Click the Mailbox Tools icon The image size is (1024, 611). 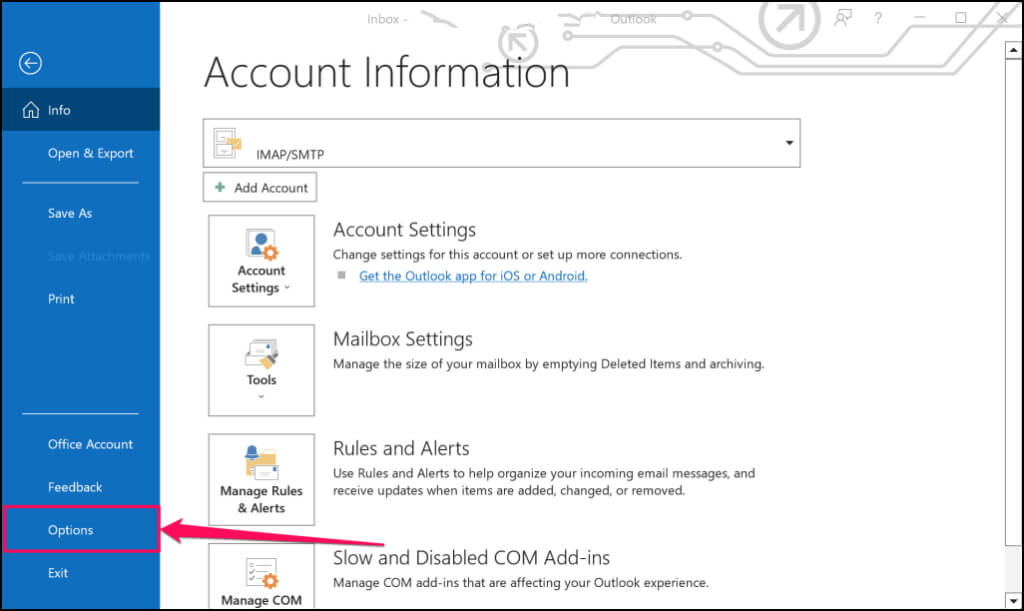click(261, 354)
